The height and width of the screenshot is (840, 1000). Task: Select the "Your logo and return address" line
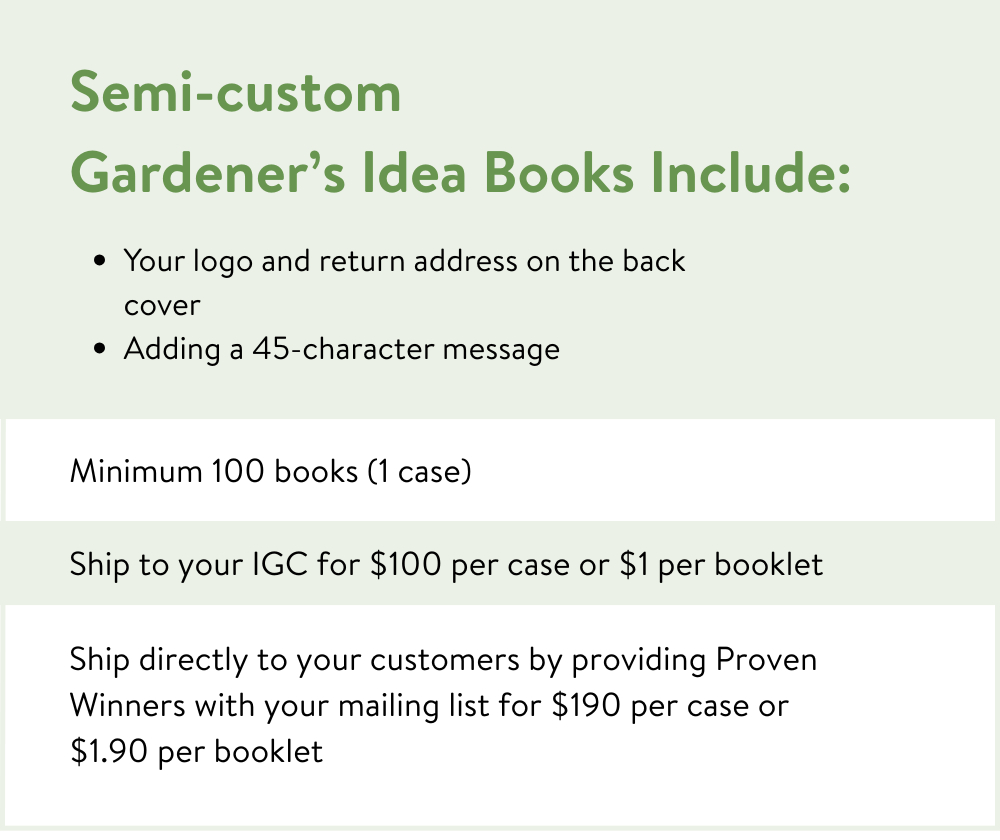[x=404, y=262]
